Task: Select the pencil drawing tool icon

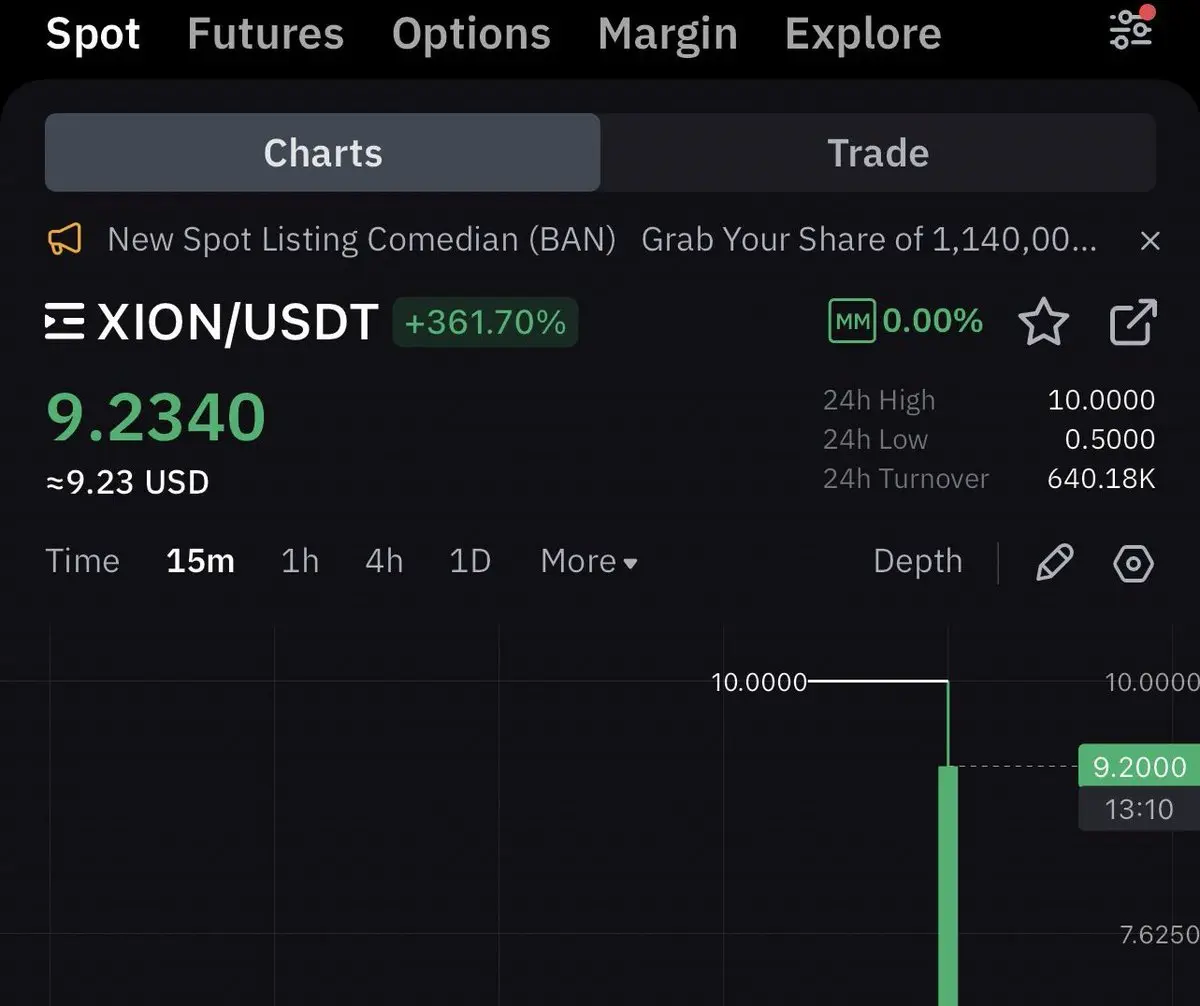Action: pyautogui.click(x=1055, y=562)
